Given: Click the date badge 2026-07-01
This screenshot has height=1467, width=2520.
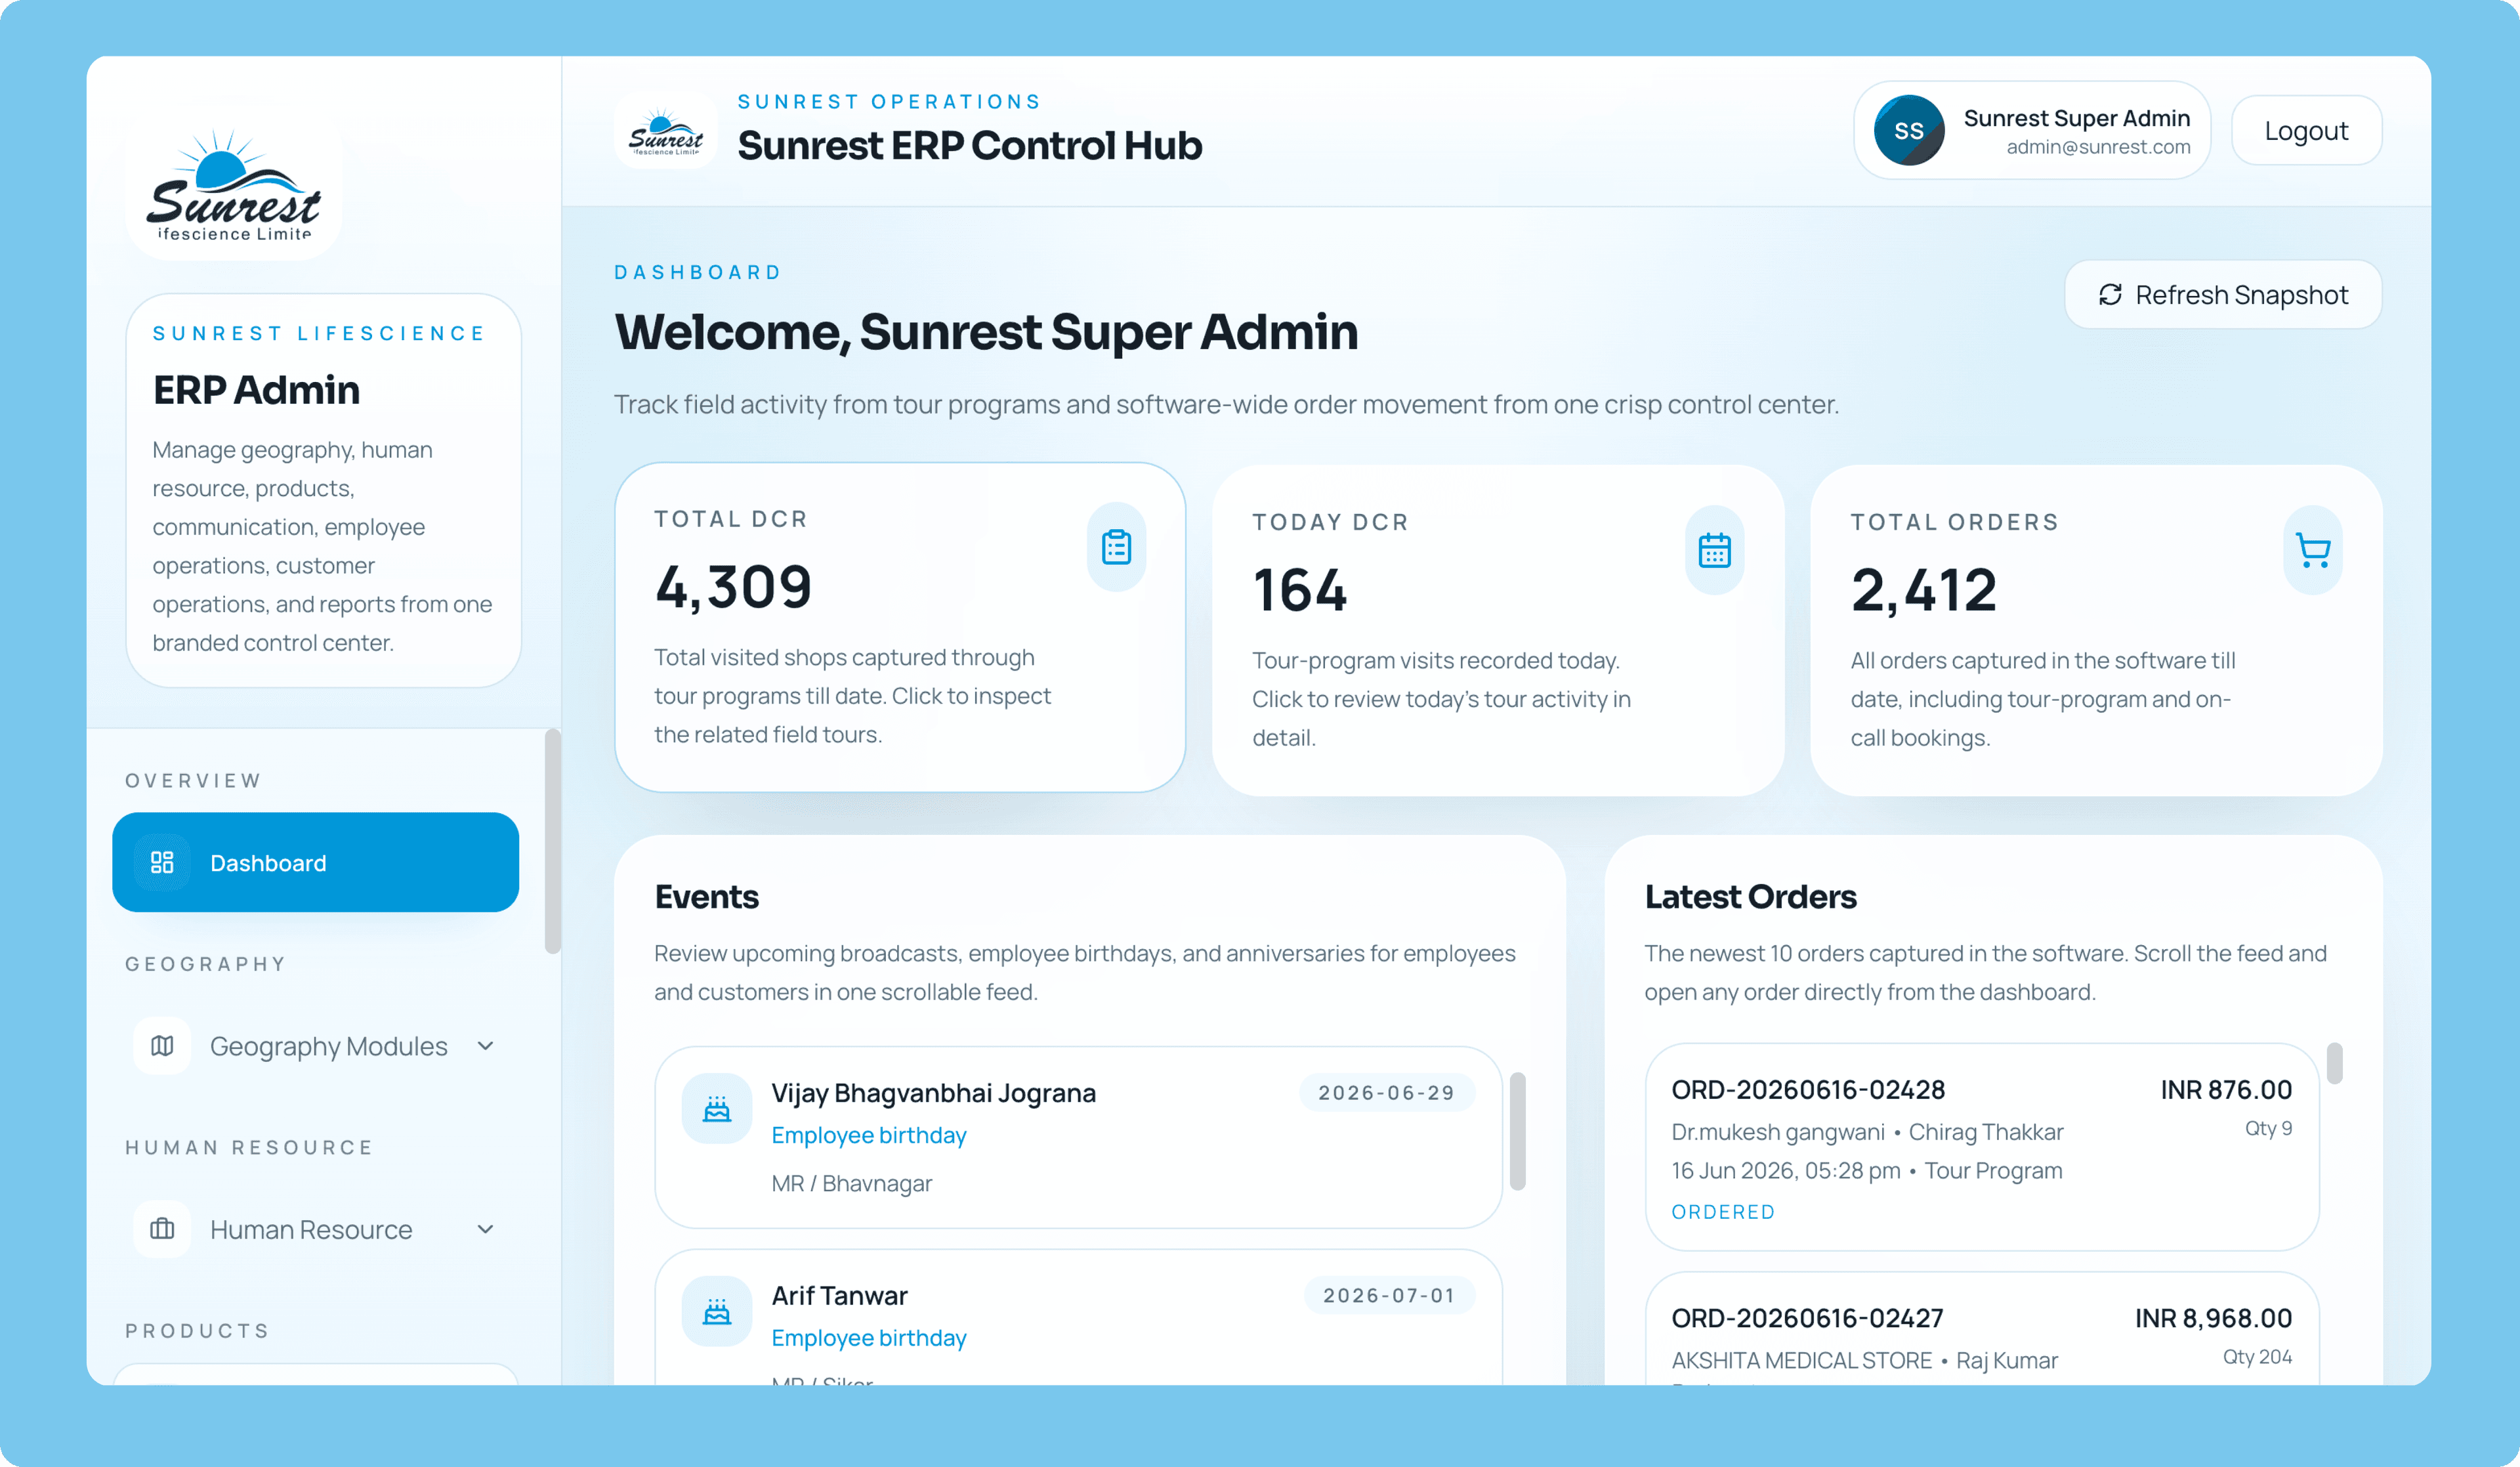Looking at the screenshot, I should point(1389,1295).
